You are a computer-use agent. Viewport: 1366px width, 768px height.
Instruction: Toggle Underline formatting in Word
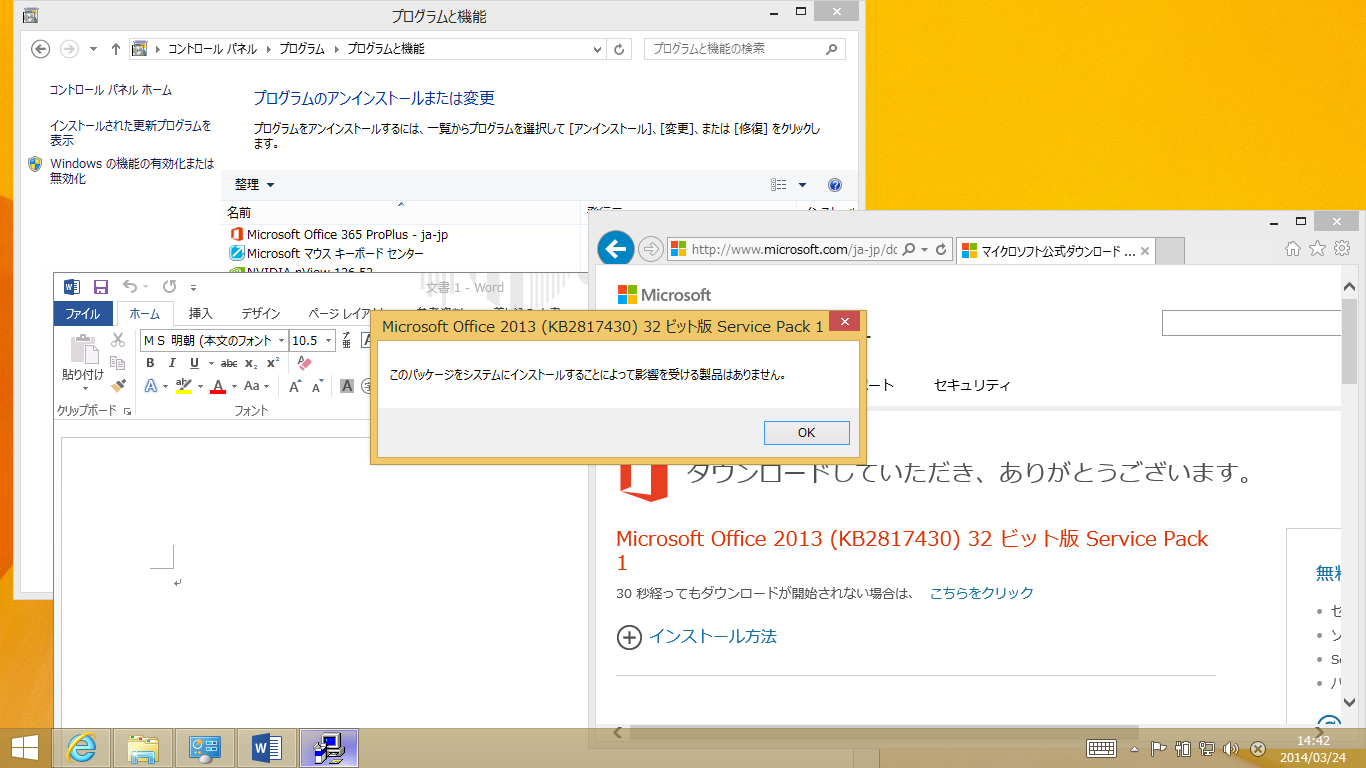194,363
